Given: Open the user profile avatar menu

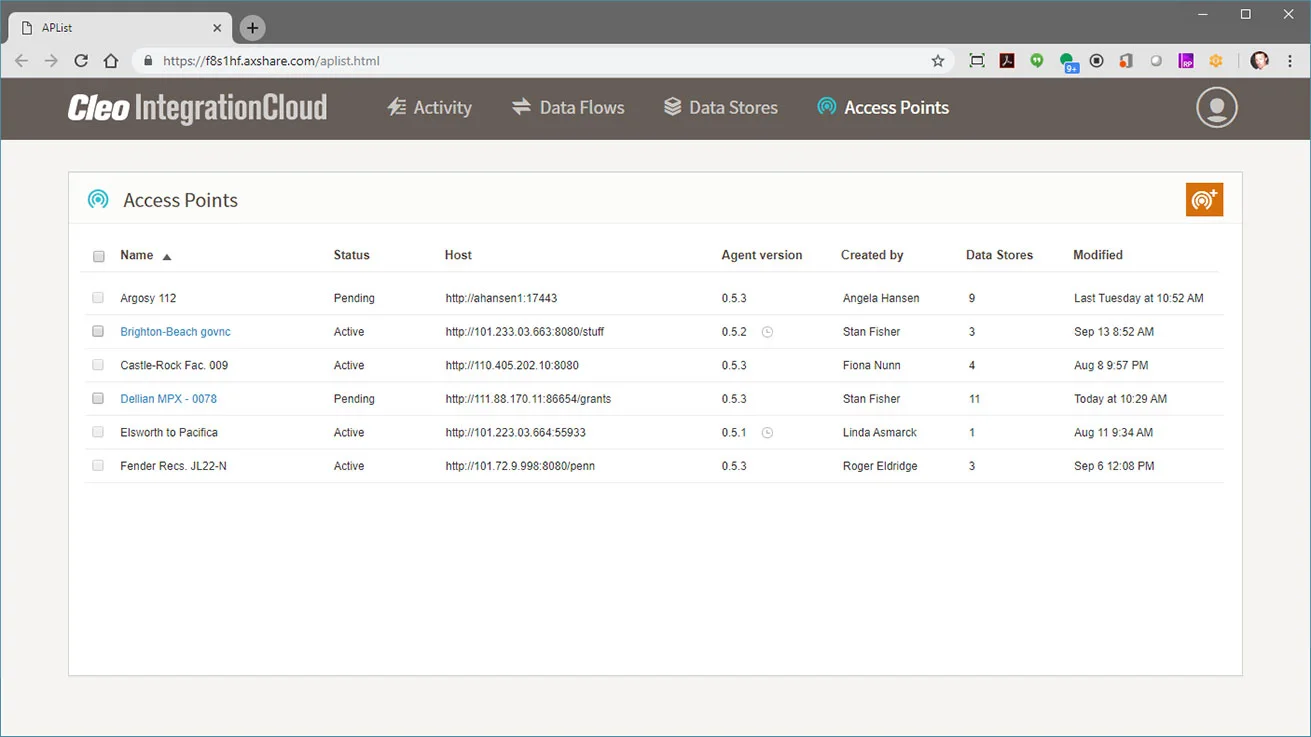Looking at the screenshot, I should 1217,108.
